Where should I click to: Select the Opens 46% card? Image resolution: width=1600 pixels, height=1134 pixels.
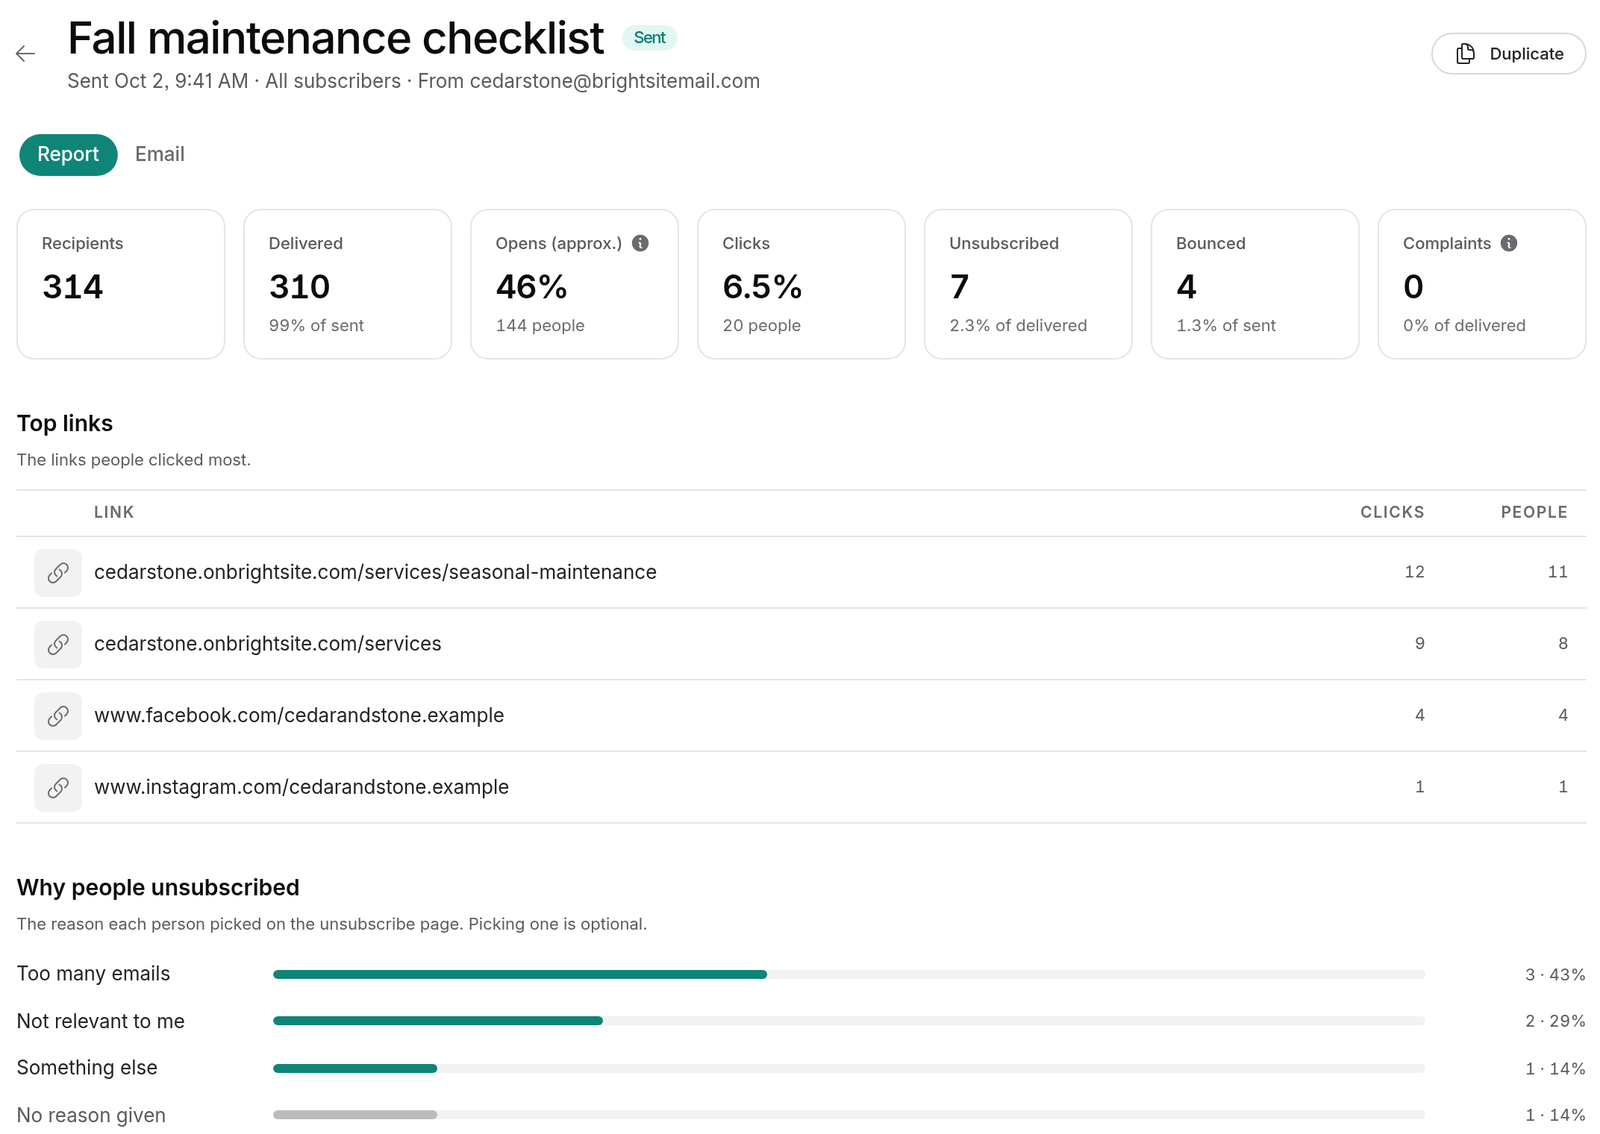coord(574,284)
